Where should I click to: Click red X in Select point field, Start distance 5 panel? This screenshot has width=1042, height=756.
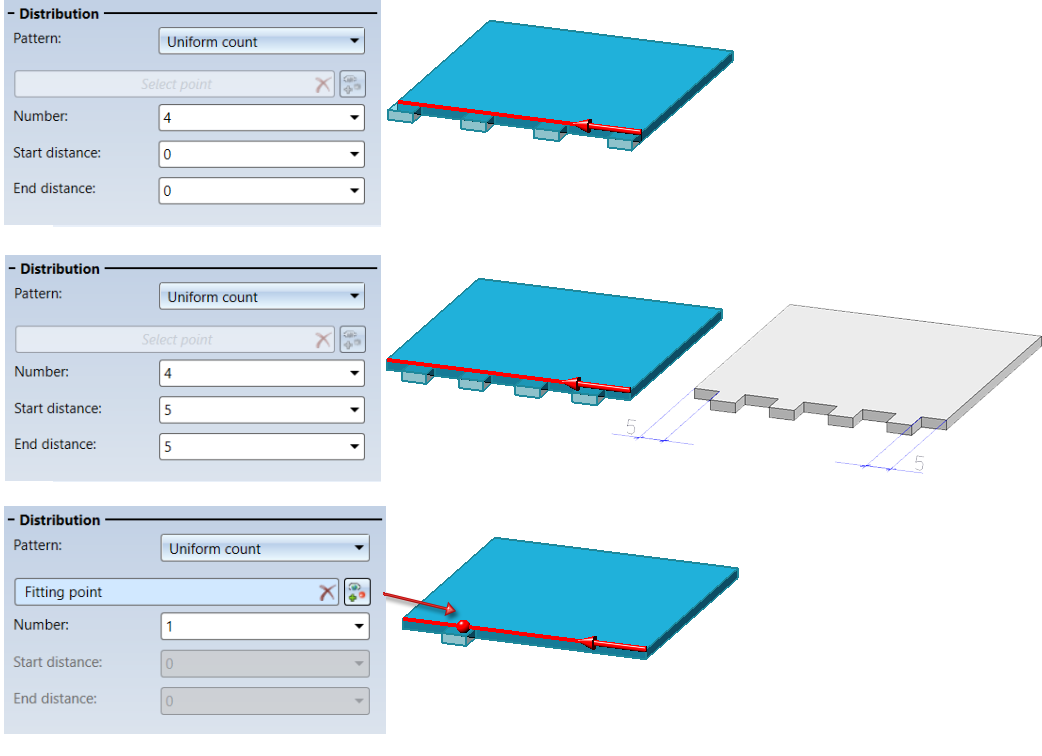pyautogui.click(x=323, y=339)
